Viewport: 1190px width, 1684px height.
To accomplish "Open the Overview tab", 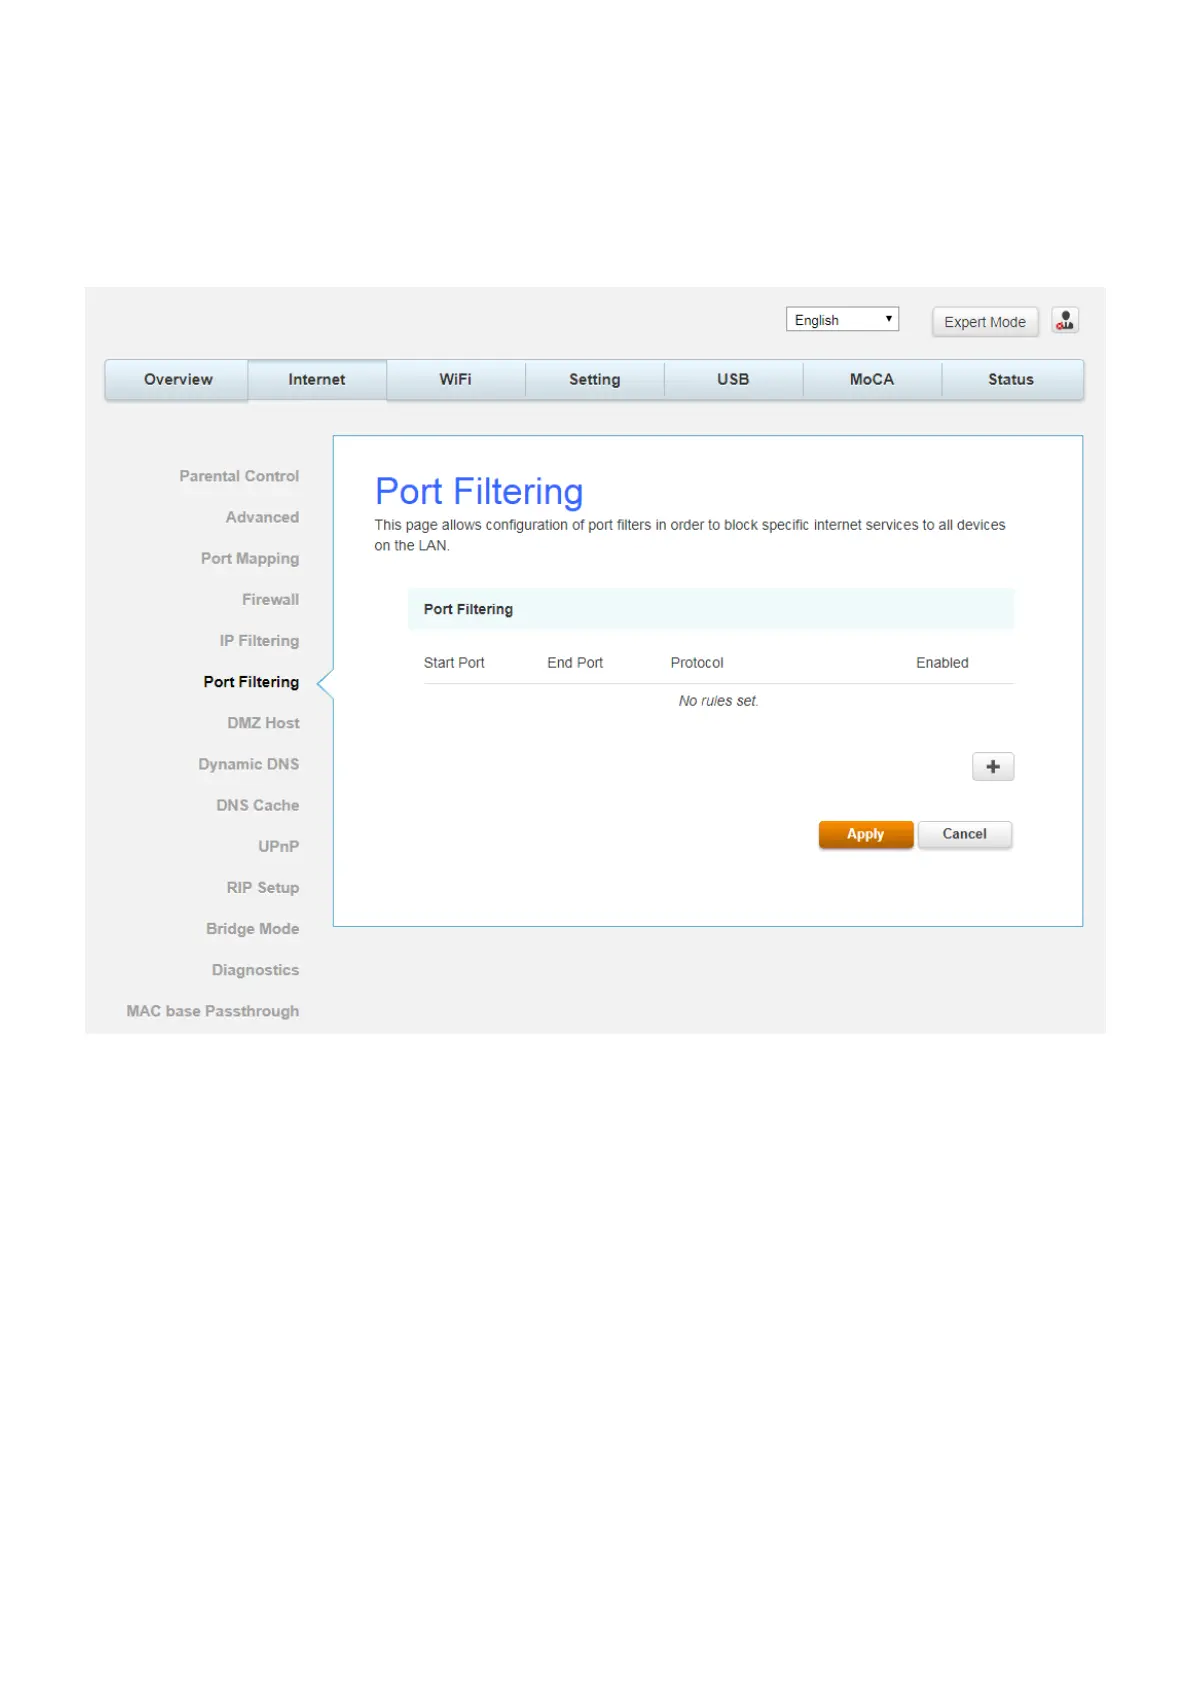I will coord(177,379).
